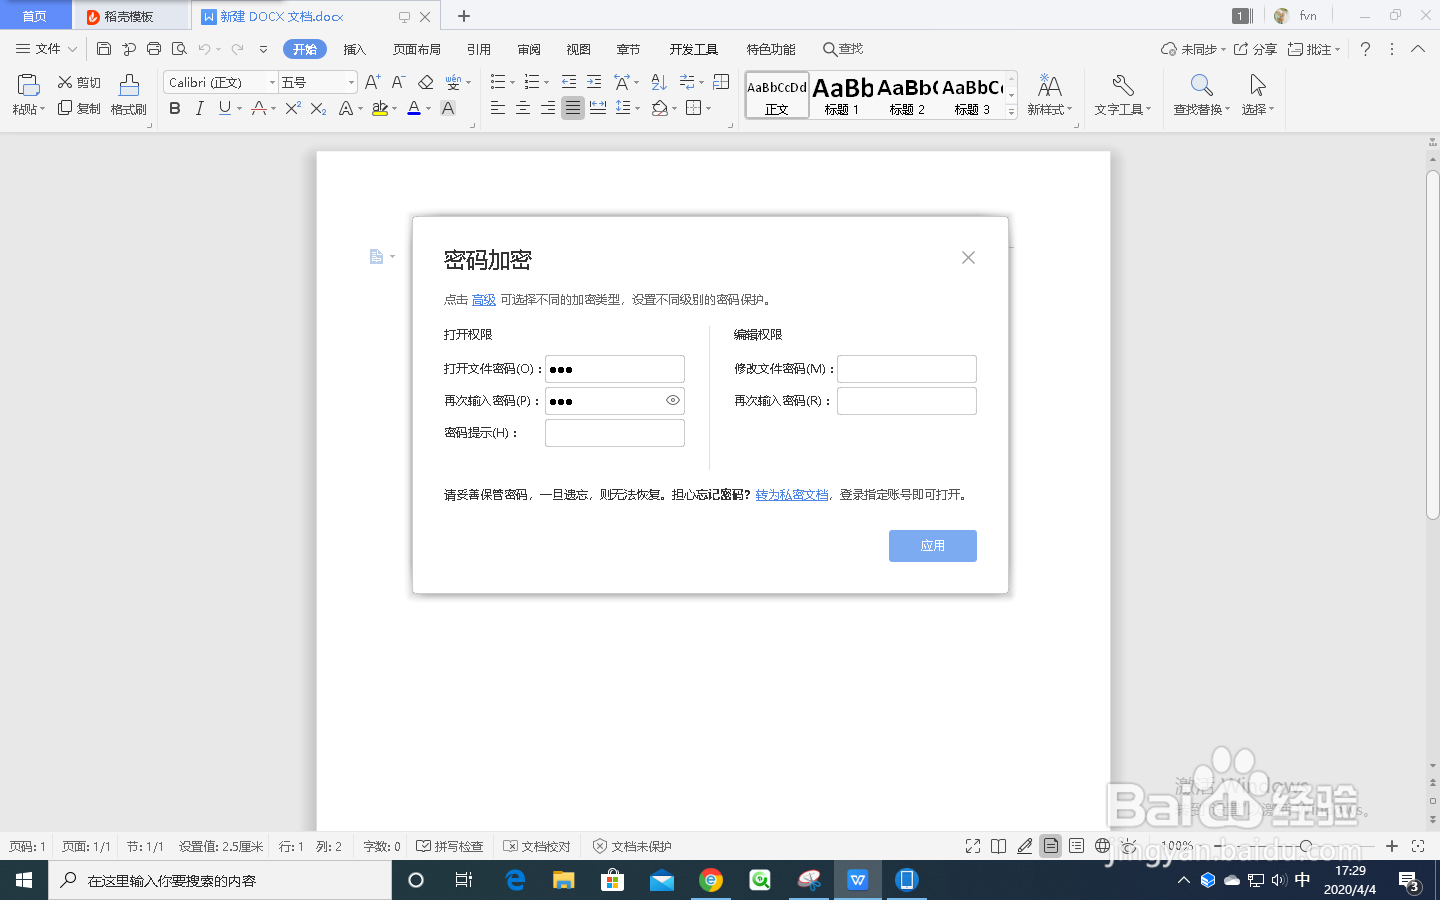Viewport: 1440px width, 900px height.
Task: Apply the 标题 1 heading style
Action: tap(842, 96)
